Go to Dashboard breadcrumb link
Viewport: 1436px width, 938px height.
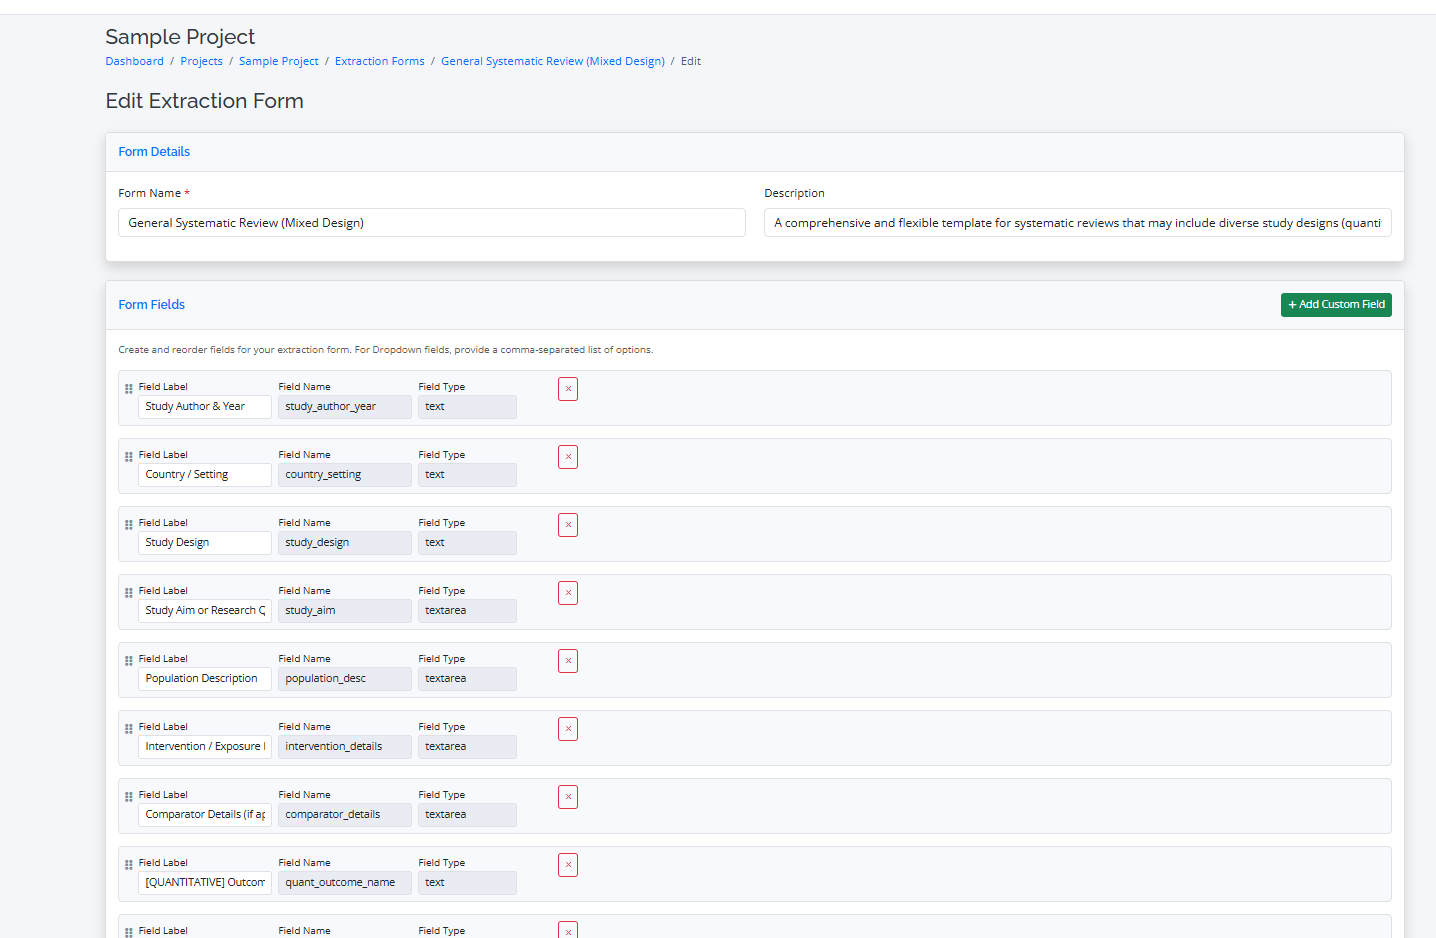click(135, 61)
